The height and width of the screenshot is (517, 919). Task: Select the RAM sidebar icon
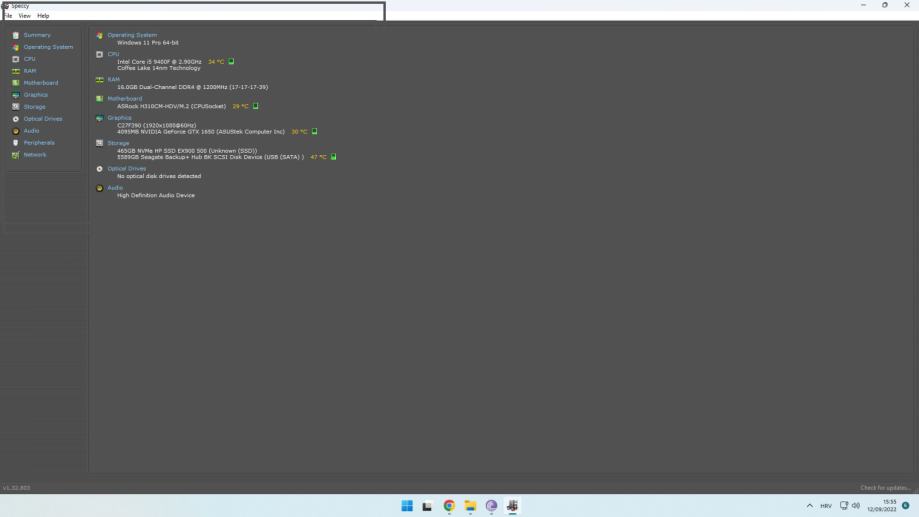click(16, 71)
